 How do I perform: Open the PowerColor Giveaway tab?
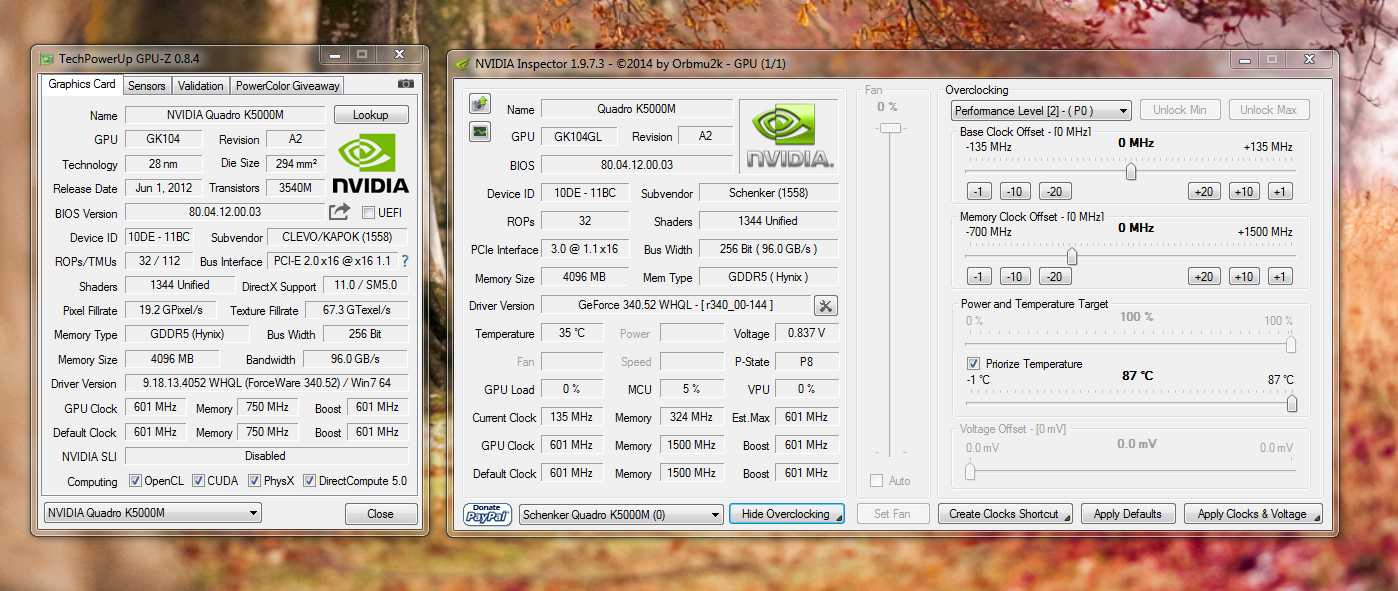coord(288,86)
